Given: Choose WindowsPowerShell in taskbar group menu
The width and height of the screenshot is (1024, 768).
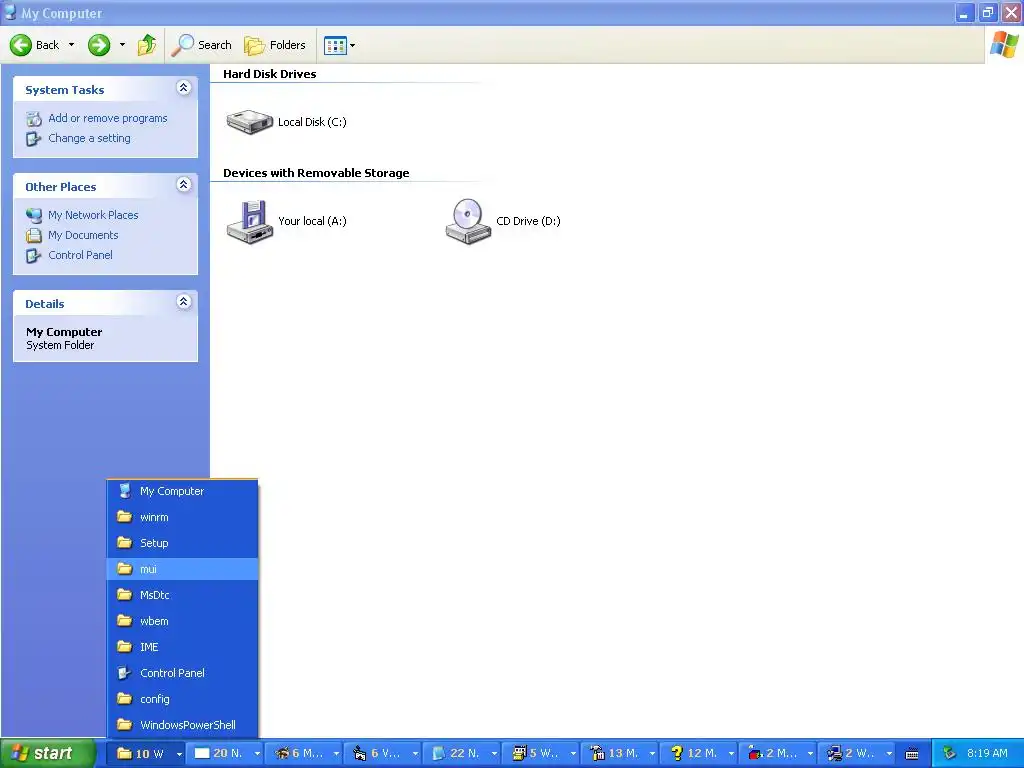Looking at the screenshot, I should pos(182,725).
